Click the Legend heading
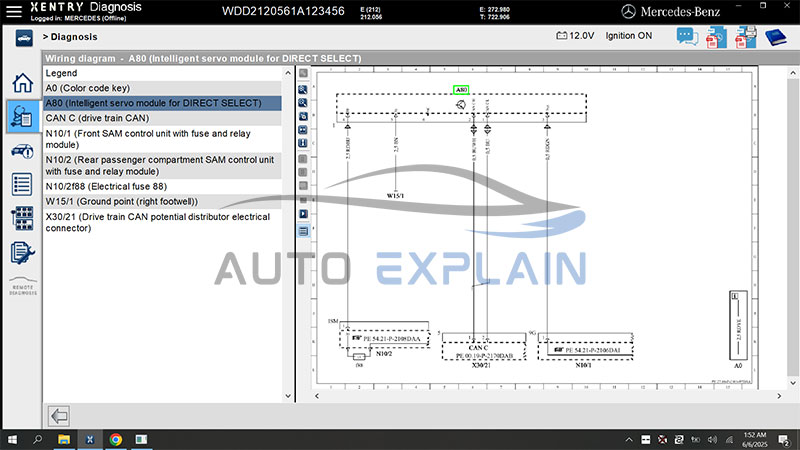The width and height of the screenshot is (800, 450). (61, 73)
